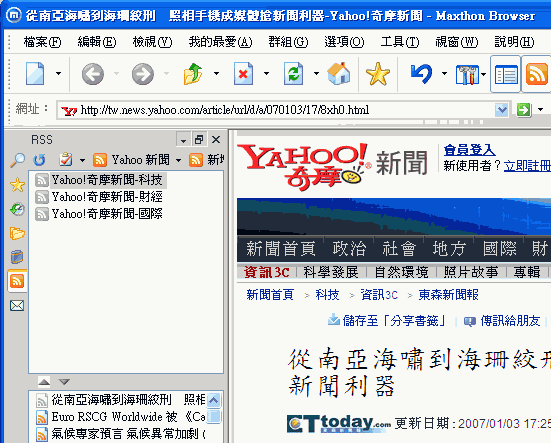Viewport: 551px width, 443px height.
Task: Go to the Home page icon
Action: click(x=339, y=73)
